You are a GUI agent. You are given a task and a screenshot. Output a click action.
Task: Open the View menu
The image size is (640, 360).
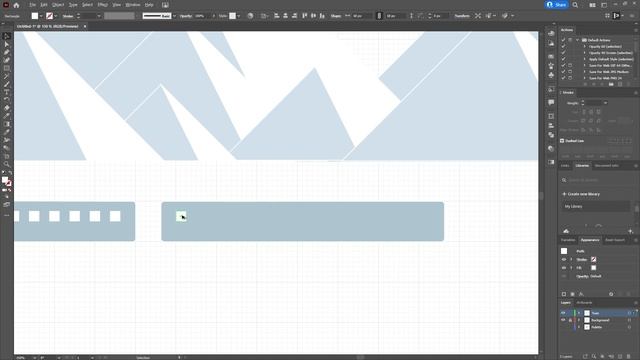[x=117, y=5]
